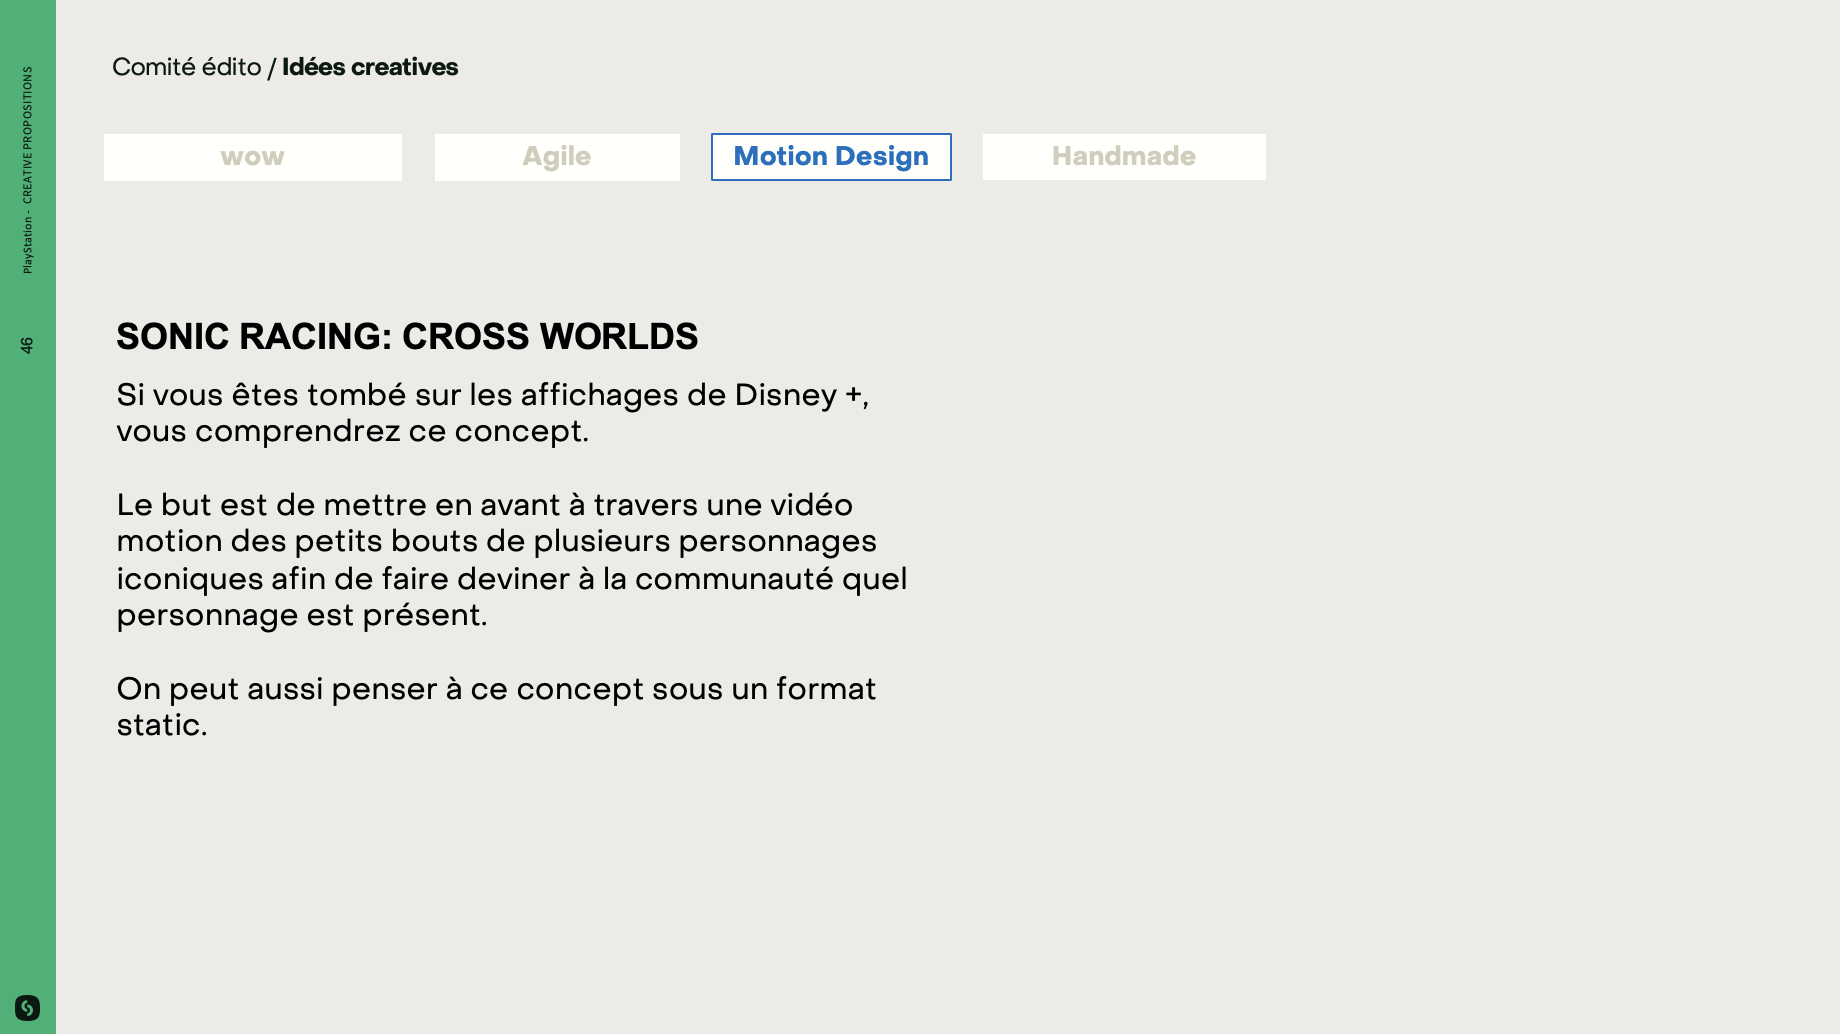The width and height of the screenshot is (1840, 1034).
Task: Click the 'Comité édito' breadcrumb text
Action: (187, 67)
